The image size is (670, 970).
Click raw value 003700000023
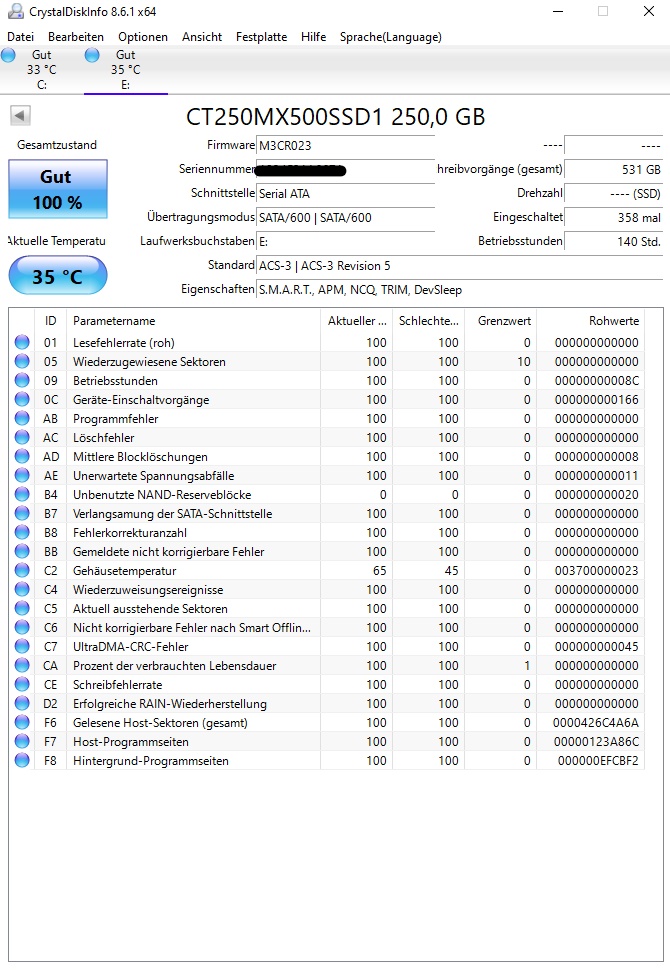pos(596,570)
